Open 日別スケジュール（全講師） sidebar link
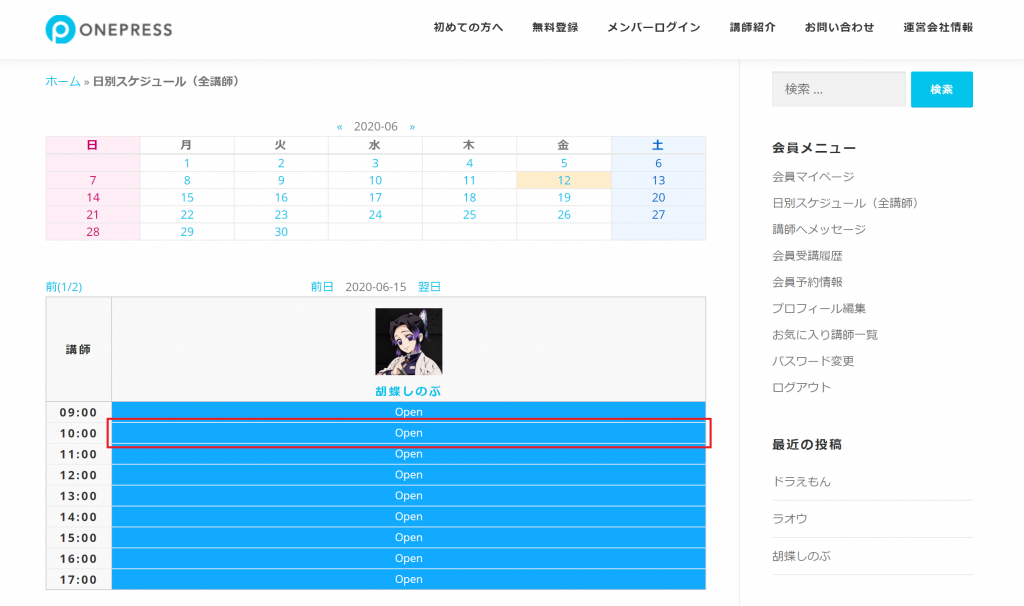The width and height of the screenshot is (1024, 606). tap(848, 203)
